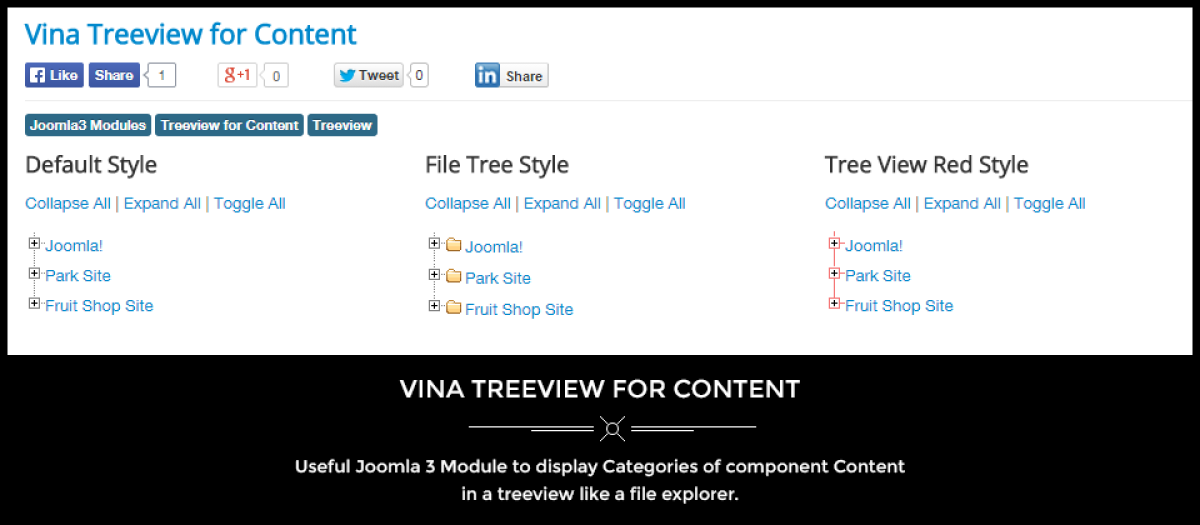Click Expand All under Tree View Red Style

point(962,203)
